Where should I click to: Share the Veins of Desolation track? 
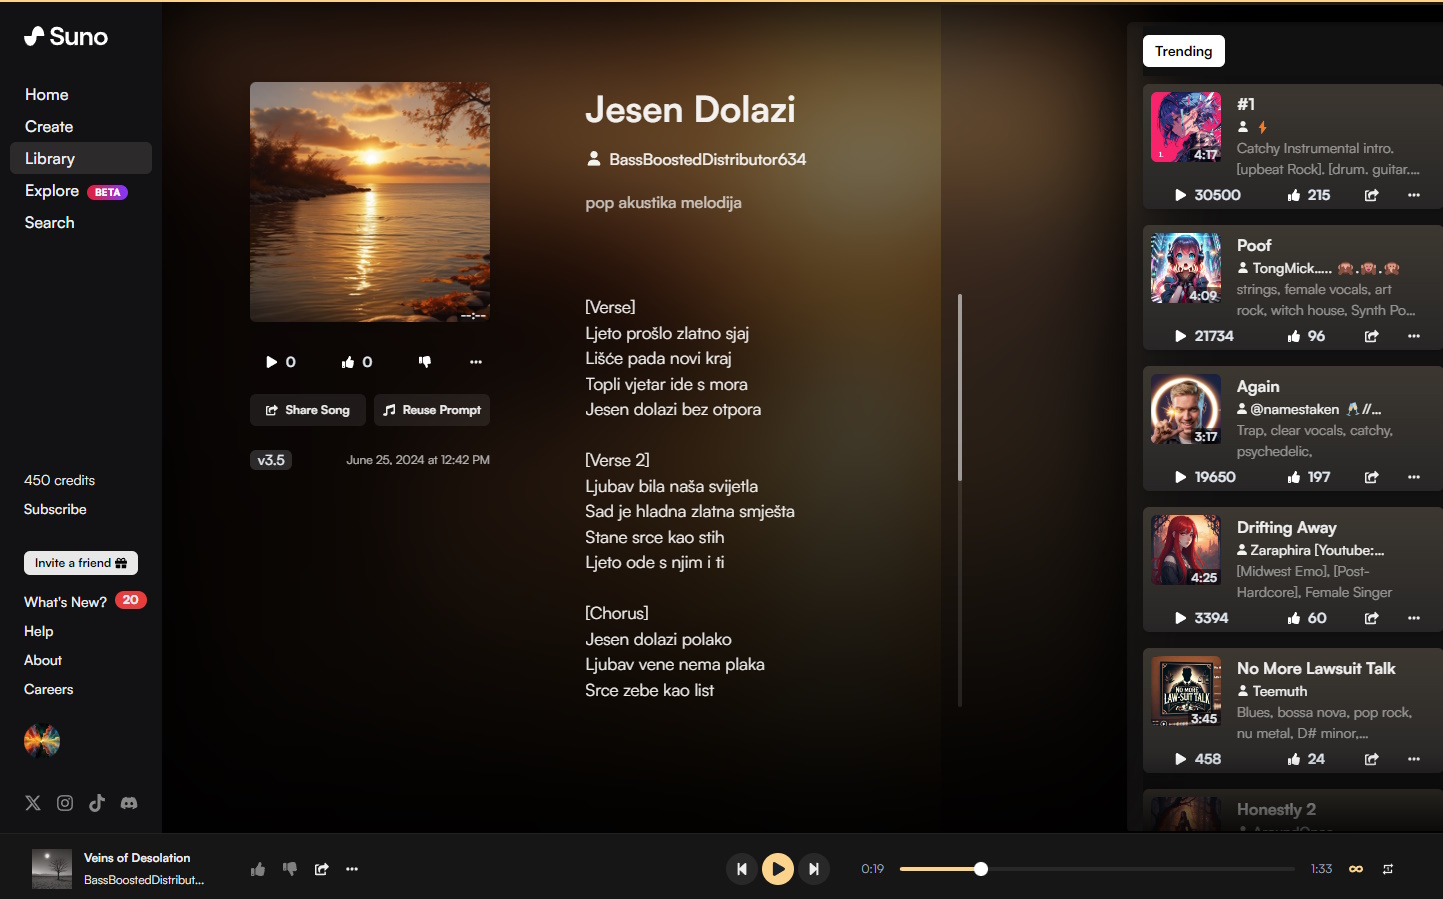pos(321,869)
